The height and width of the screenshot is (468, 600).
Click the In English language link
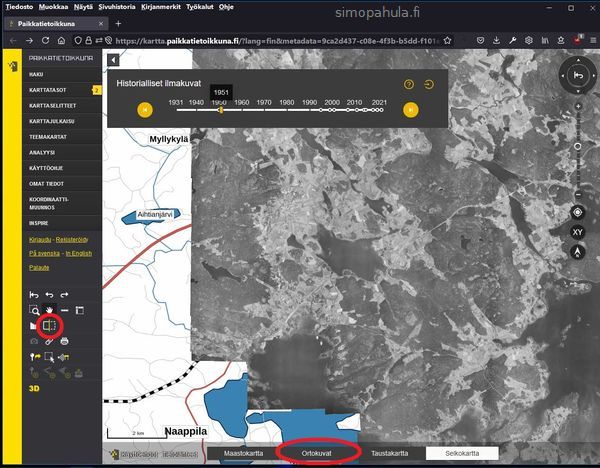78,253
